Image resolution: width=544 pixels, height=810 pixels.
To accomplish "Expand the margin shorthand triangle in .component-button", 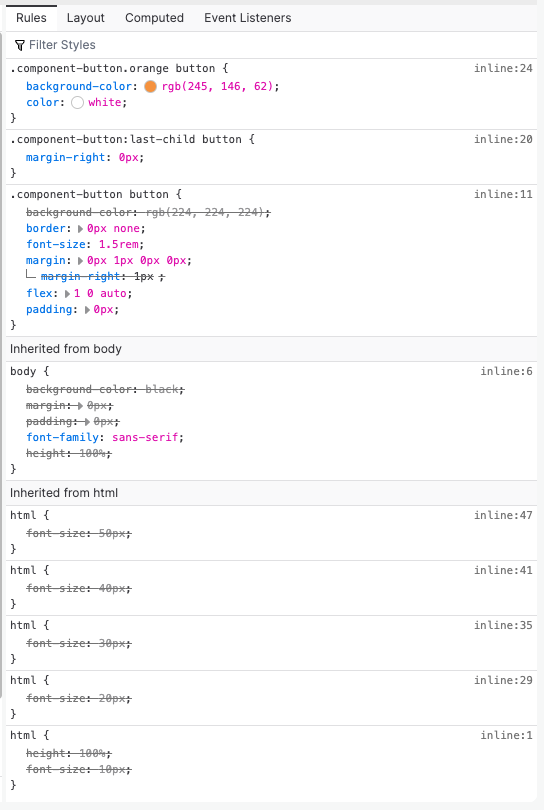I will pyautogui.click(x=81, y=260).
